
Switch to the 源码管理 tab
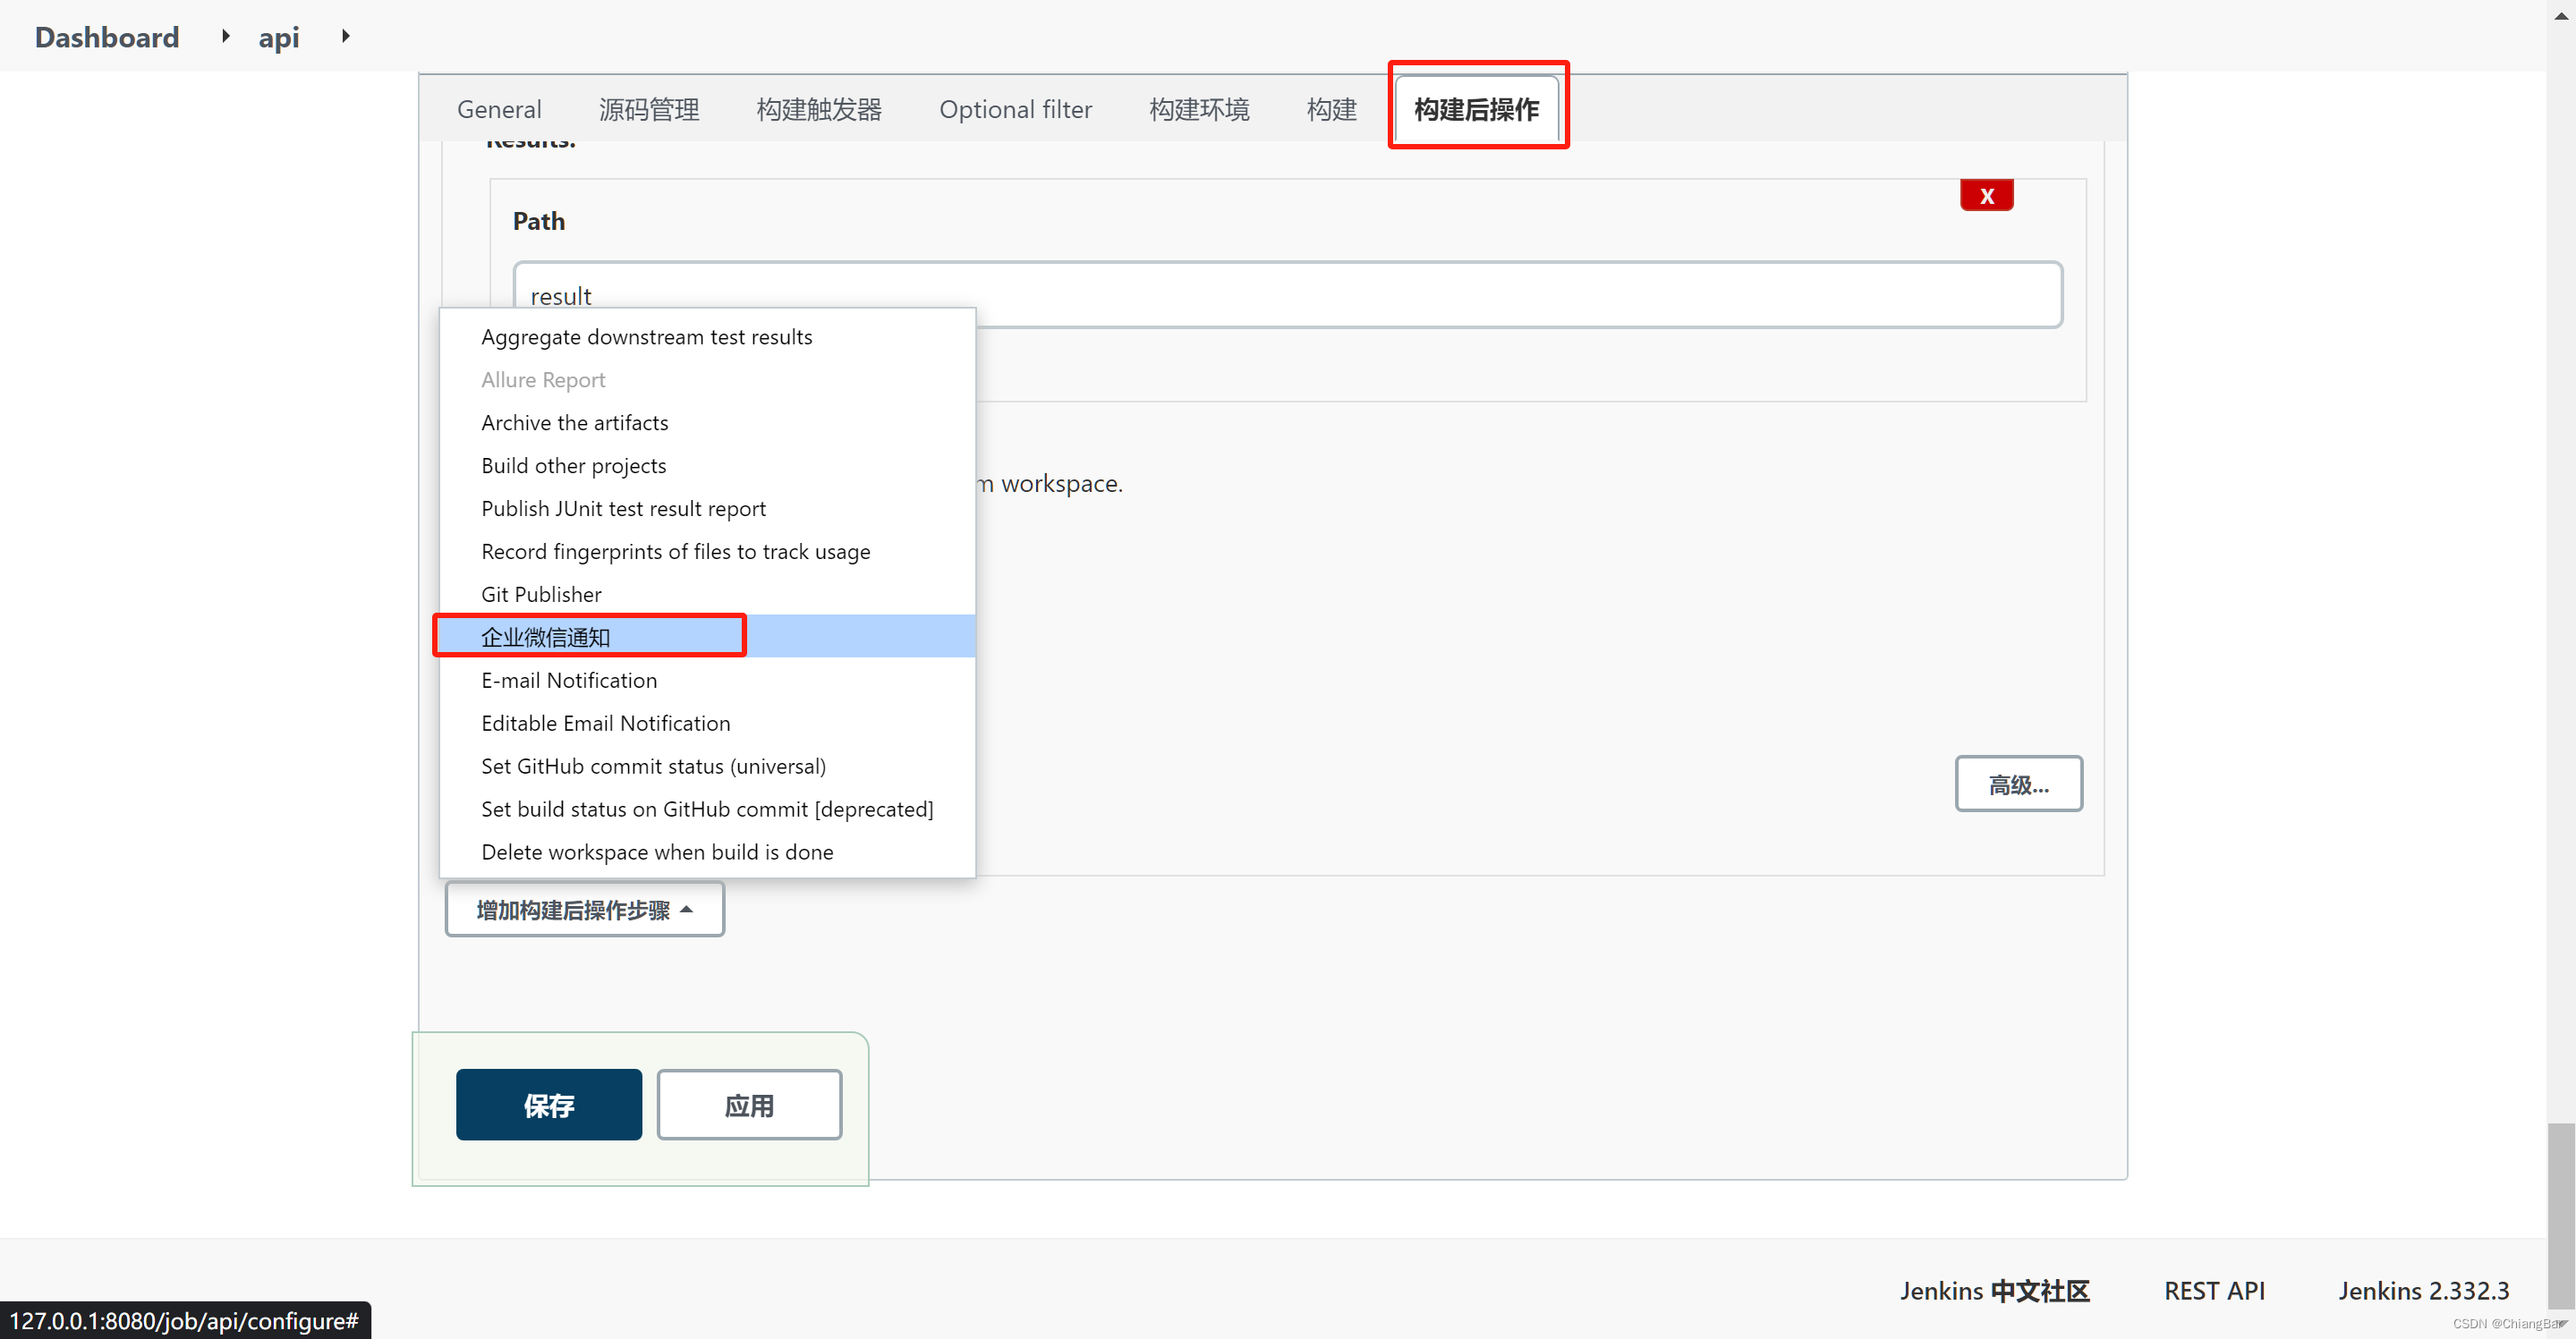coord(649,109)
